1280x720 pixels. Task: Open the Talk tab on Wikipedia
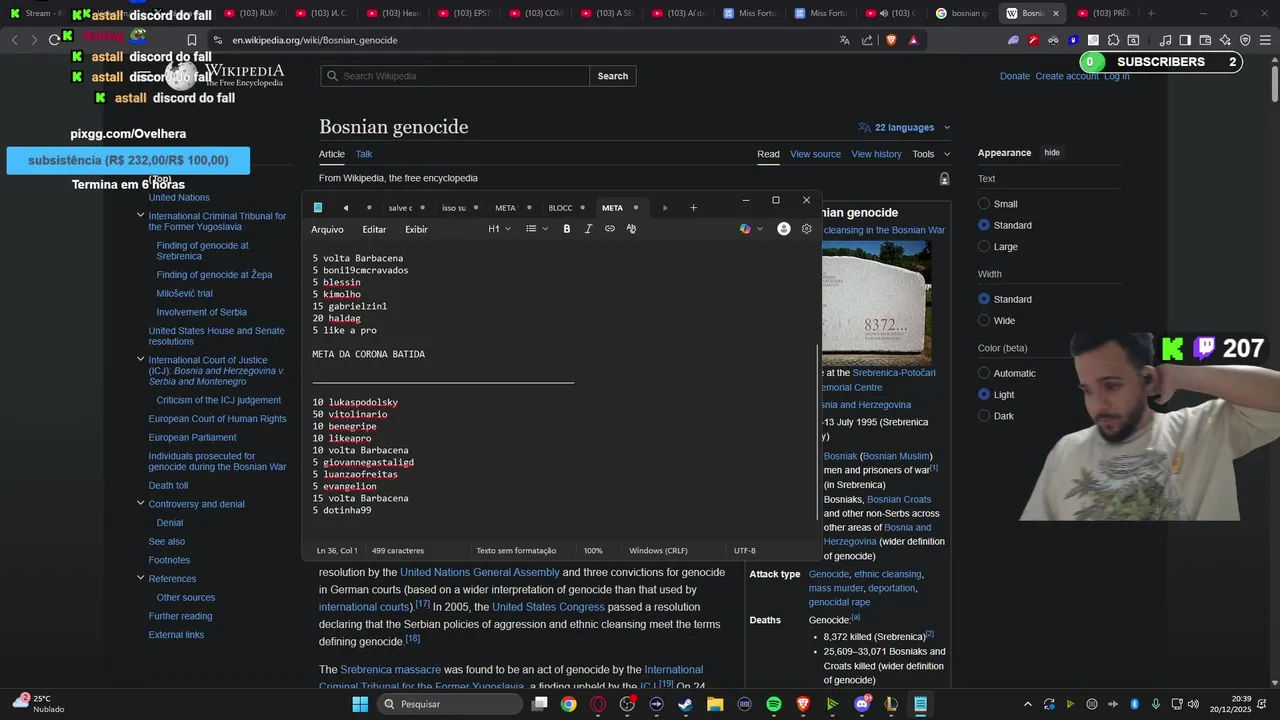(364, 154)
